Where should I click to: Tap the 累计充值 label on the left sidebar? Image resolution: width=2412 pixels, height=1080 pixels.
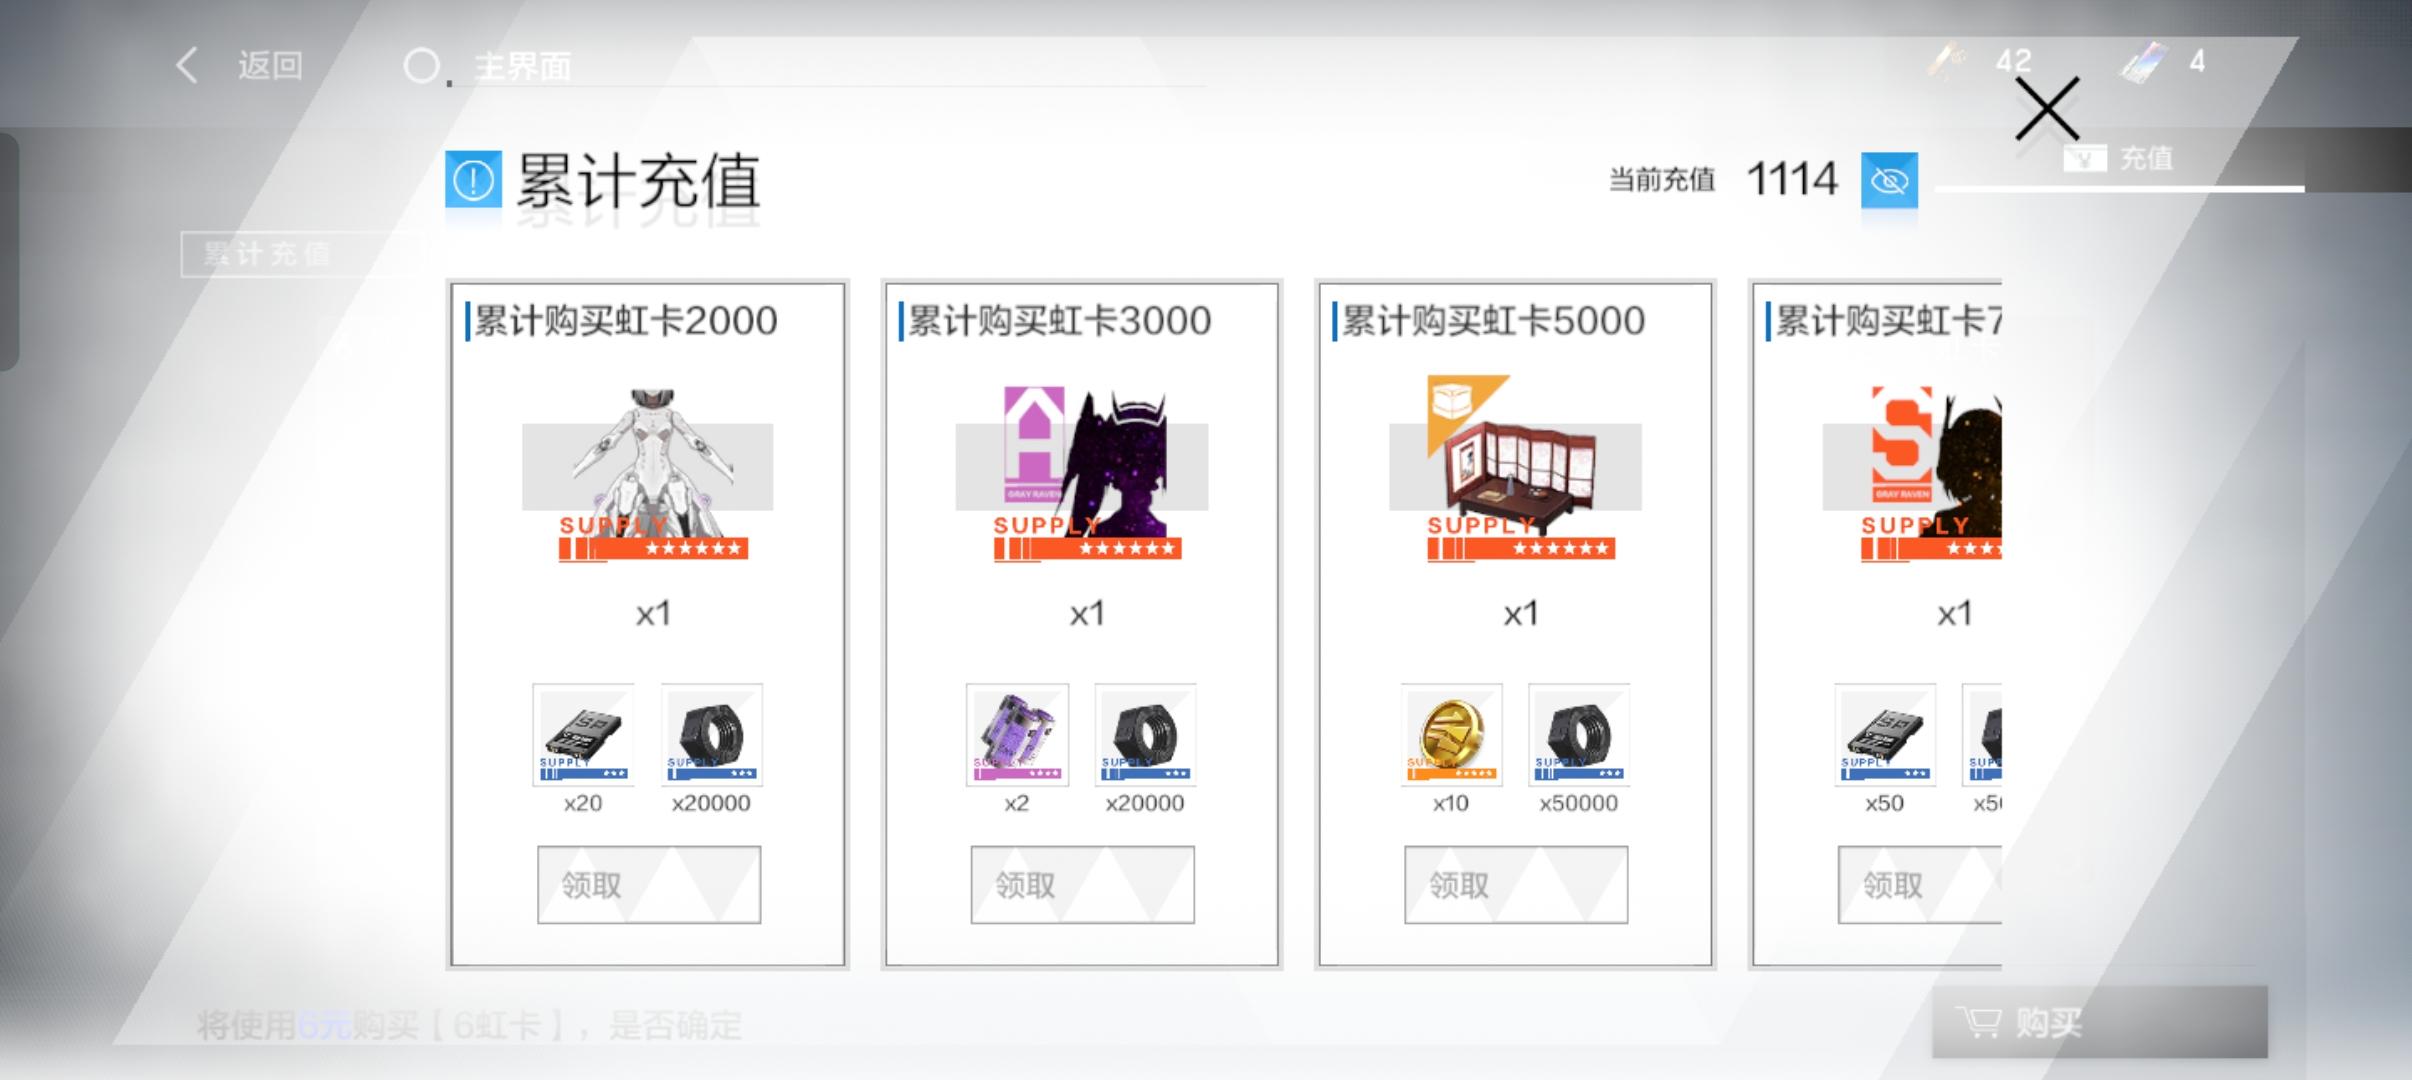[268, 254]
